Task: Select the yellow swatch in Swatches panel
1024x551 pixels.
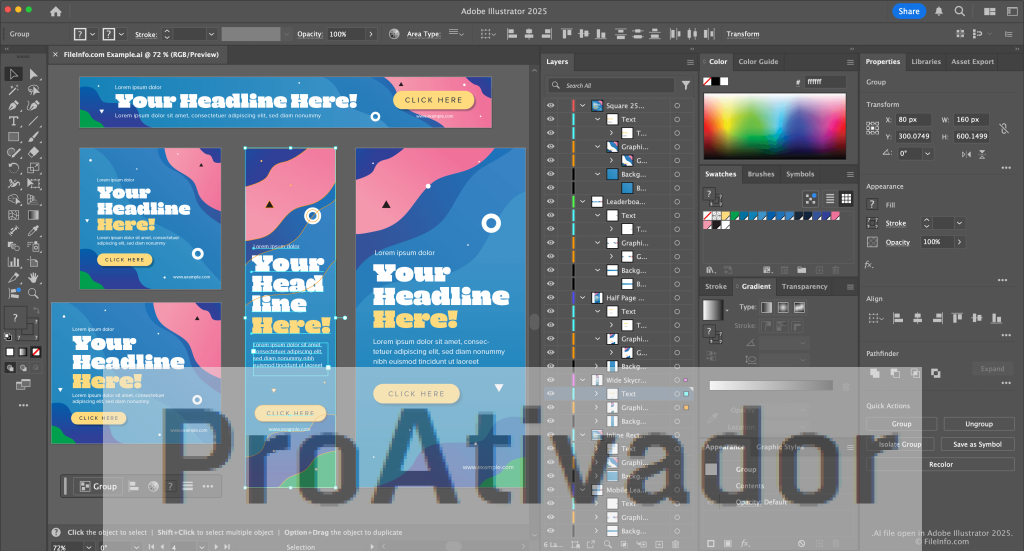Action: [726, 216]
